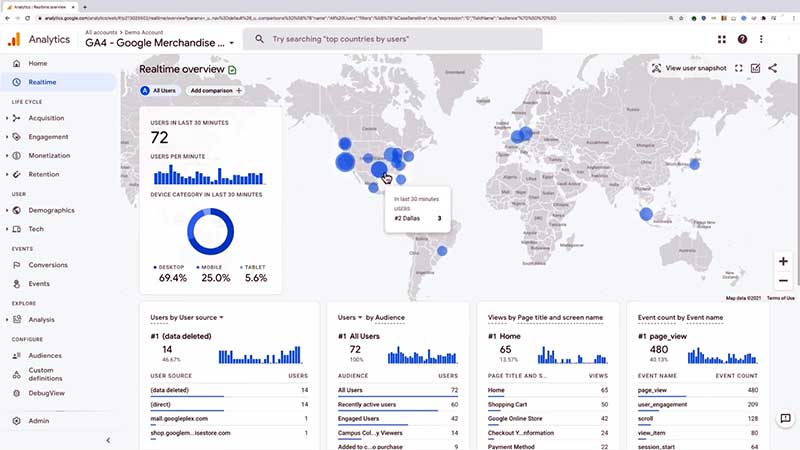Click the scroll event row
The height and width of the screenshot is (450, 800).
tap(697, 418)
